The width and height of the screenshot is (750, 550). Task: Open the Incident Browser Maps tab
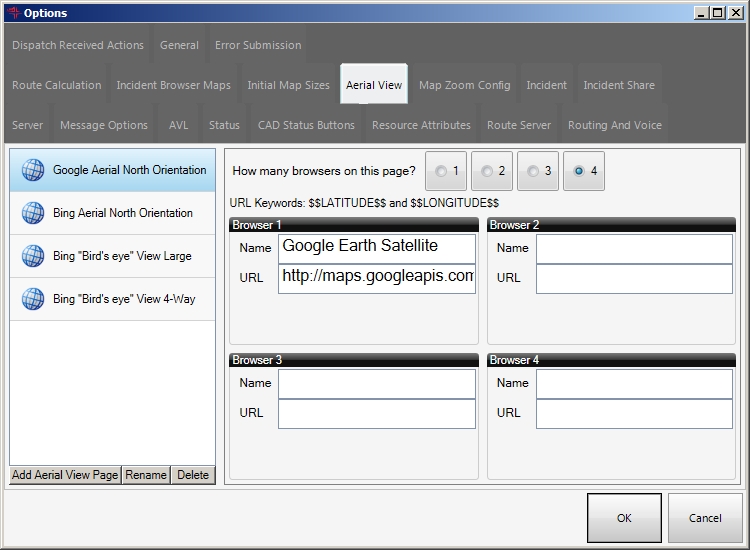[174, 85]
